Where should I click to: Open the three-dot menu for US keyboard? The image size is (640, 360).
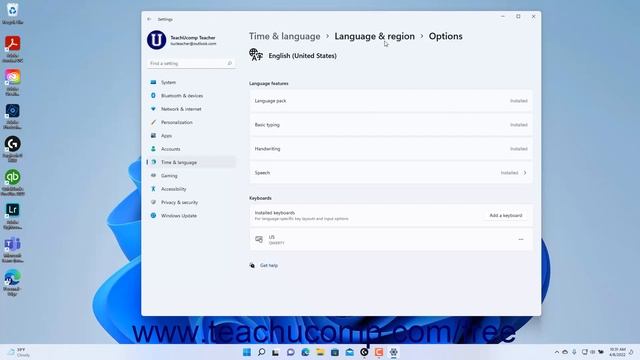click(521, 240)
